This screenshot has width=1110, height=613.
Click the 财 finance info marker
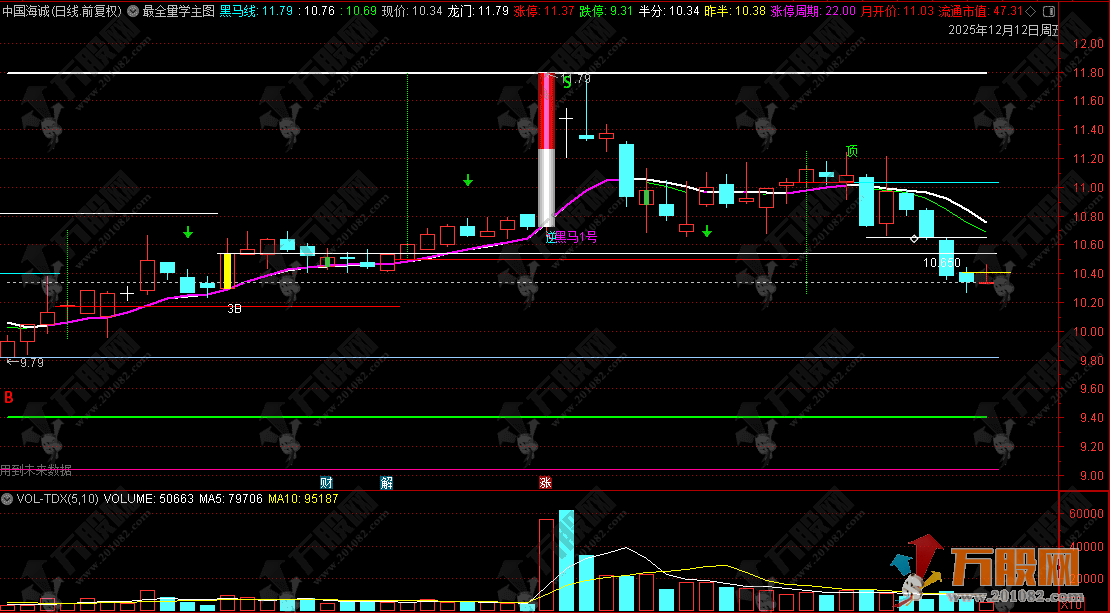click(326, 483)
